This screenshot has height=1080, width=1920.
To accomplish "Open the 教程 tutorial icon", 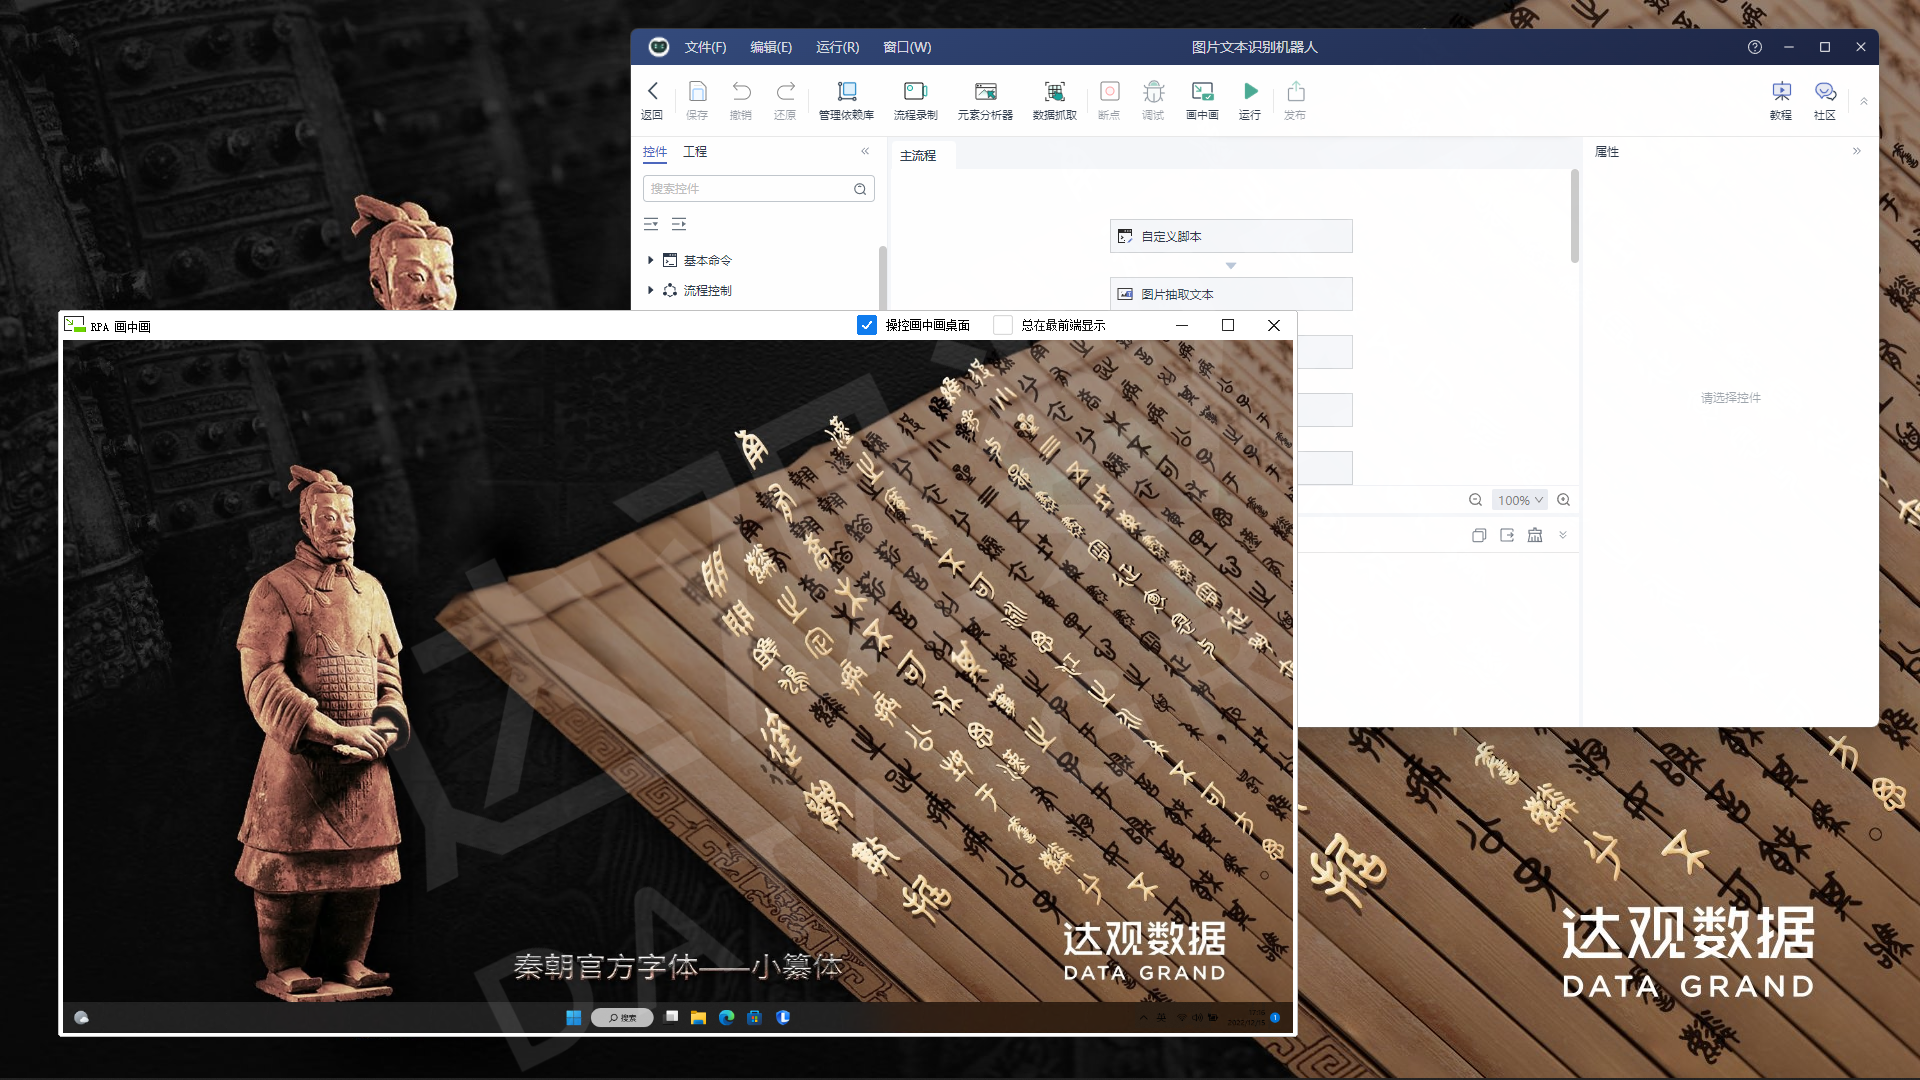I will (1781, 92).
